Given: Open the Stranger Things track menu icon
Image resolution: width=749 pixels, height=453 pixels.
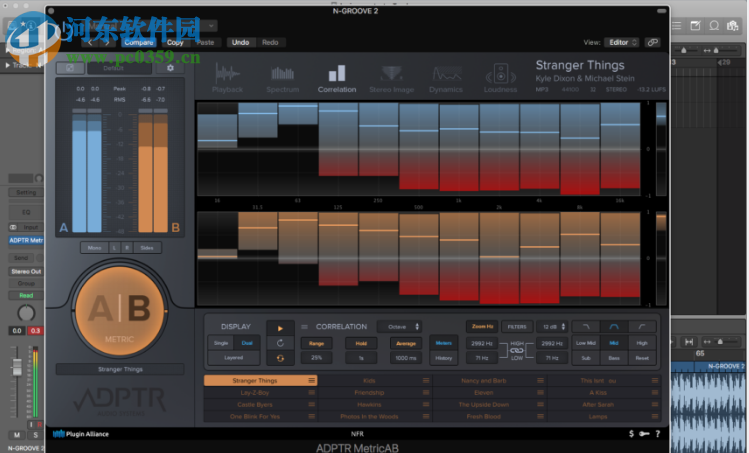Looking at the screenshot, I should [x=311, y=380].
